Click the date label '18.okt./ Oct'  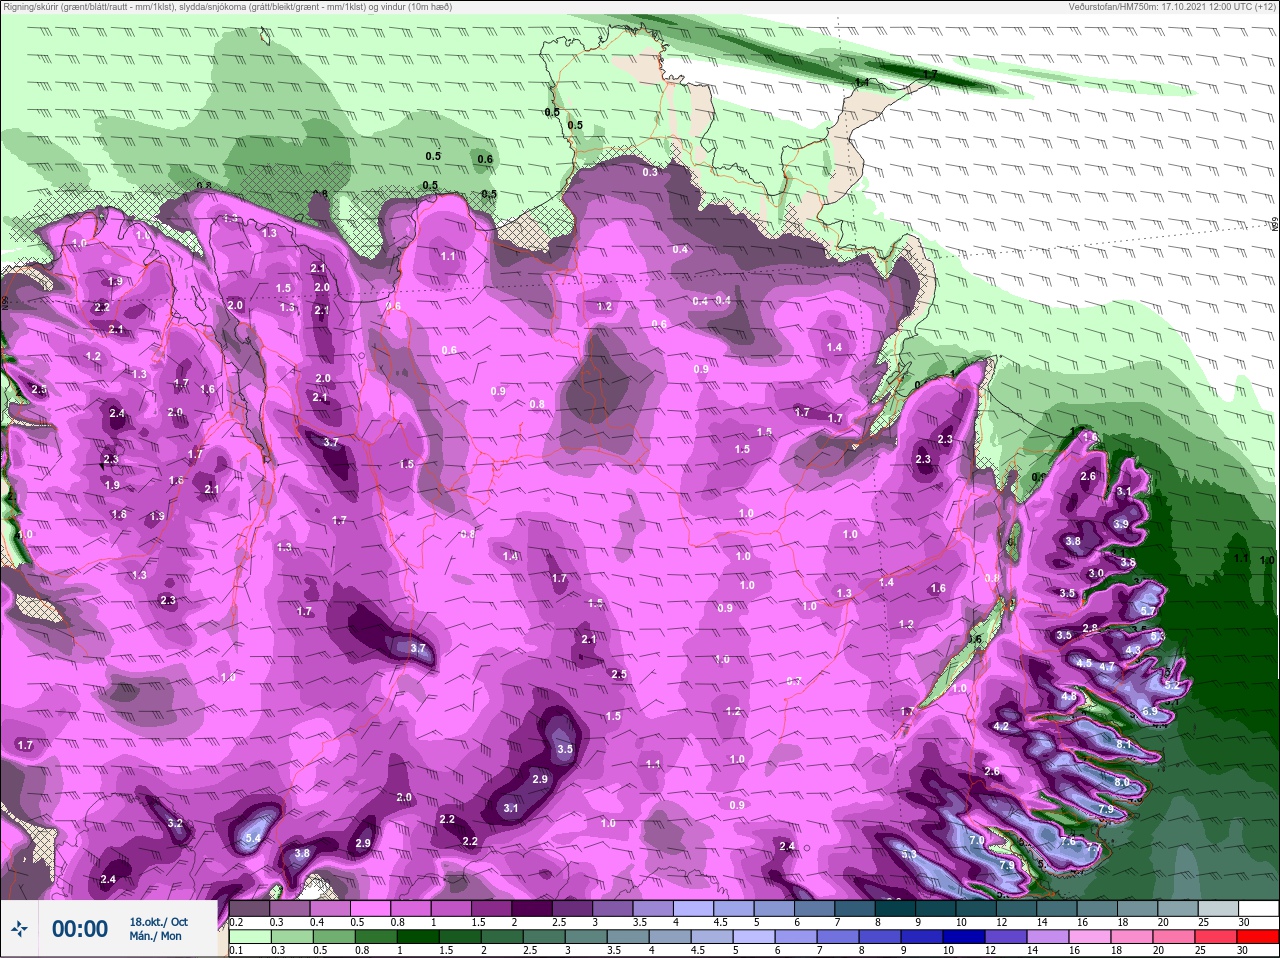pyautogui.click(x=158, y=922)
